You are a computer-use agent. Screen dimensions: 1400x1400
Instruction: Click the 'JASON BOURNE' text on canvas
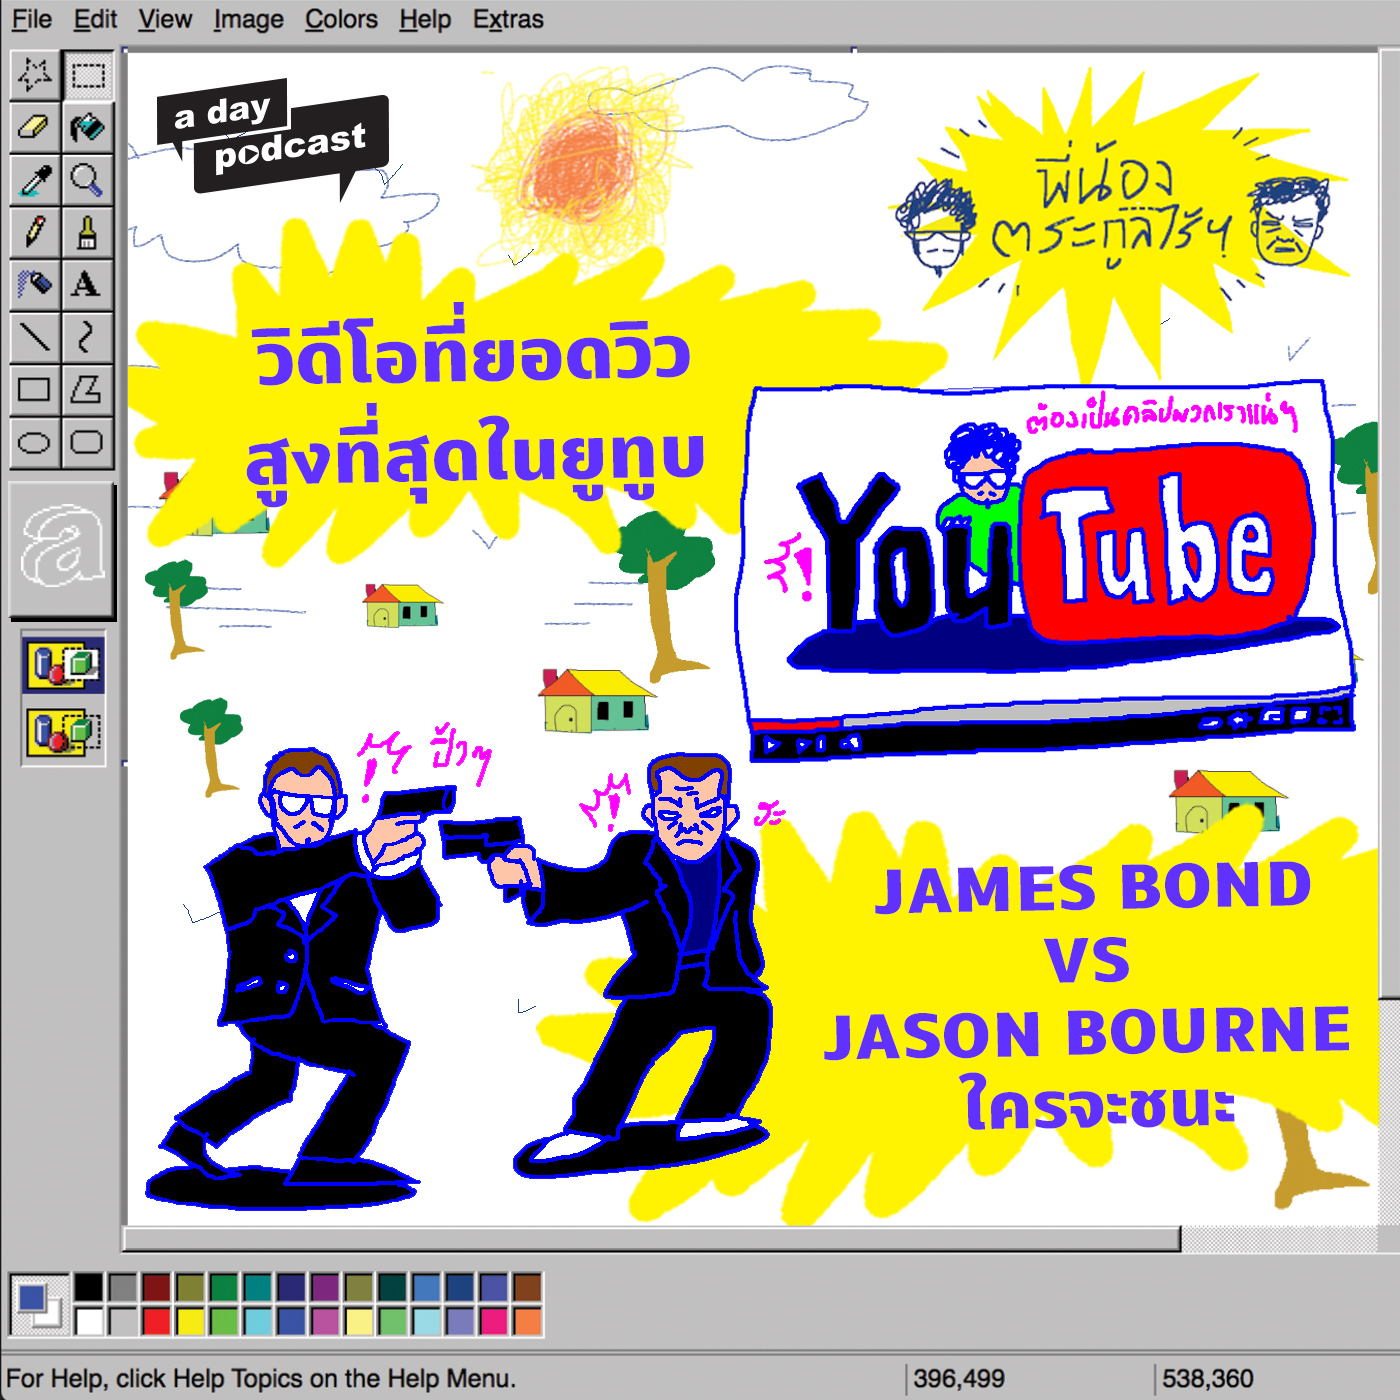1087,1033
